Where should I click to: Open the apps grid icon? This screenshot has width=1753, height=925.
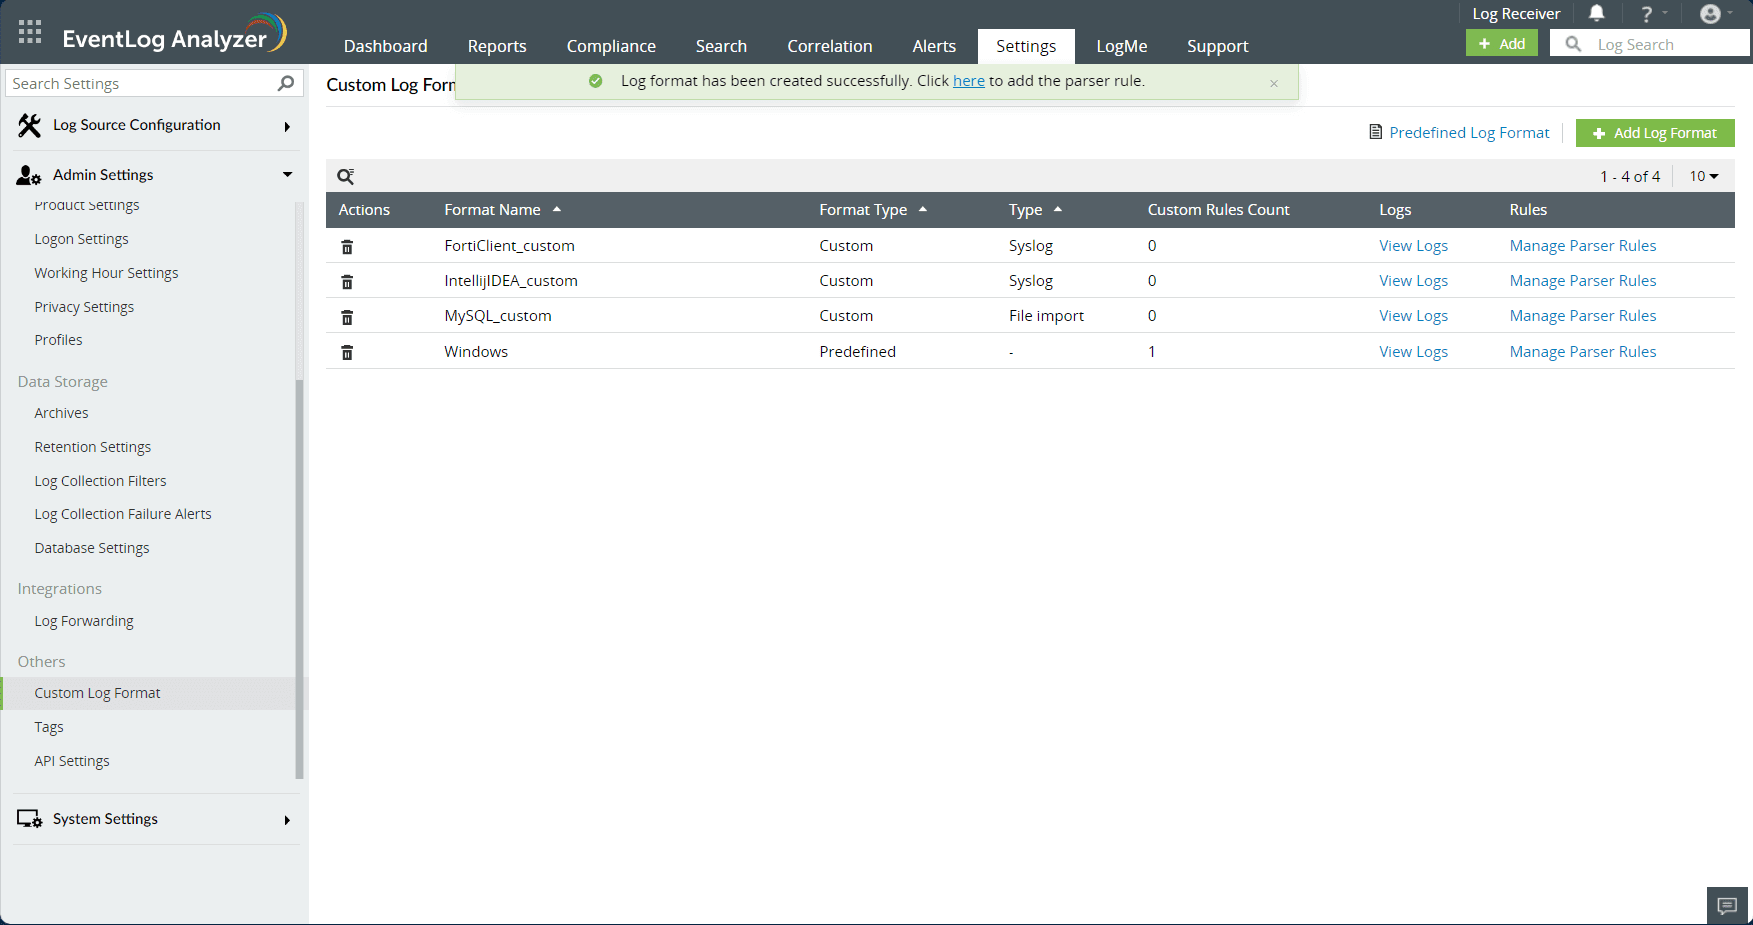tap(29, 31)
